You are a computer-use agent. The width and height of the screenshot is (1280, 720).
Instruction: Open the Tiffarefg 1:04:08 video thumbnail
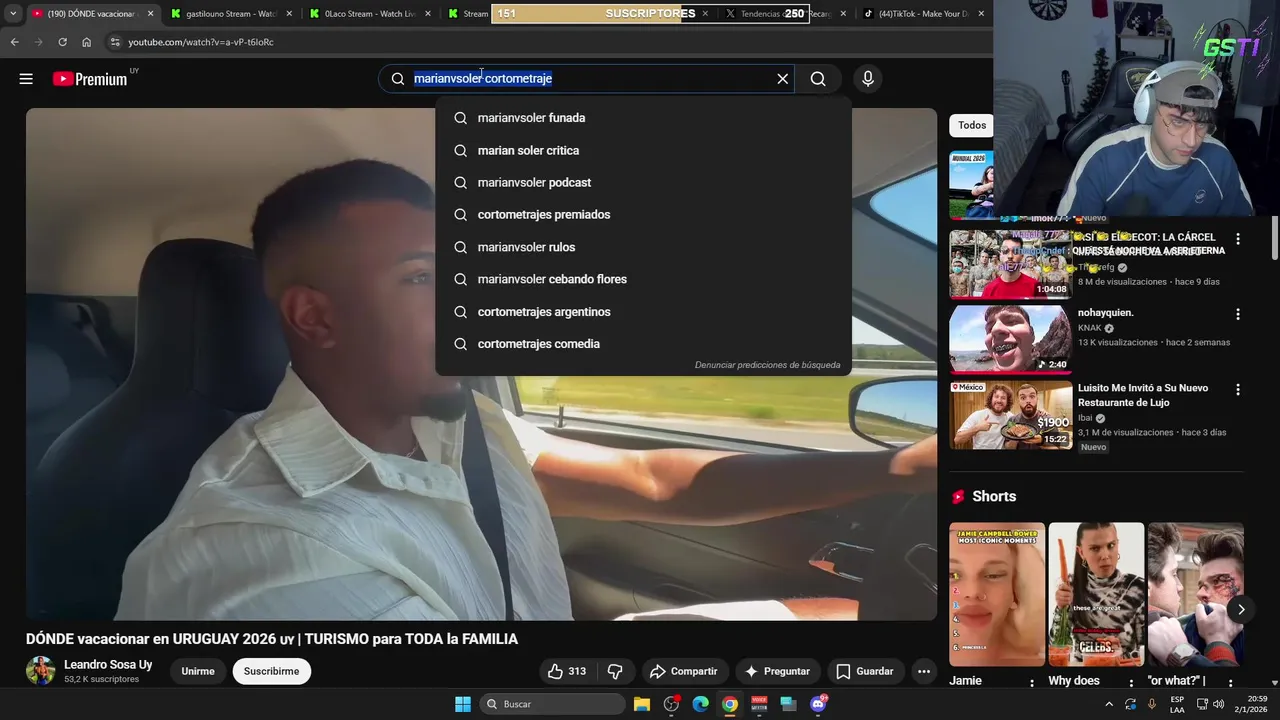click(x=1010, y=265)
